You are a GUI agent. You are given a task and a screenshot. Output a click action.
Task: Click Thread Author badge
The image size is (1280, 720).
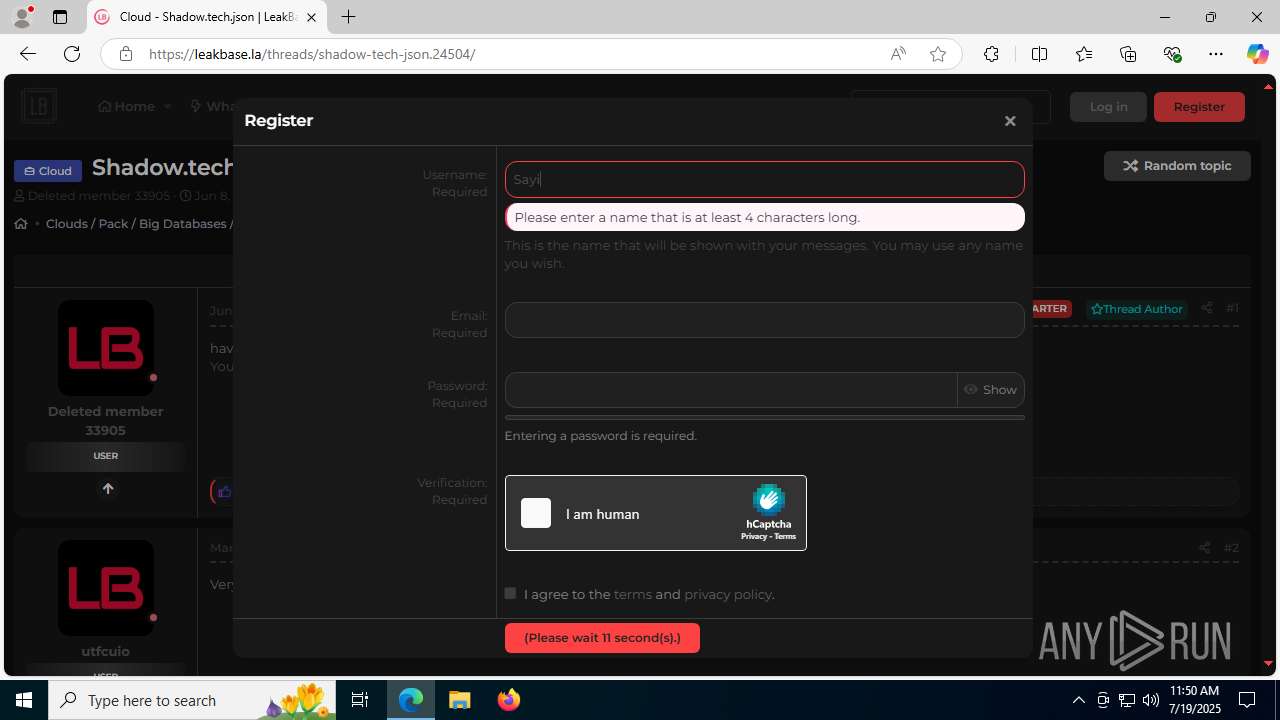(x=1137, y=309)
